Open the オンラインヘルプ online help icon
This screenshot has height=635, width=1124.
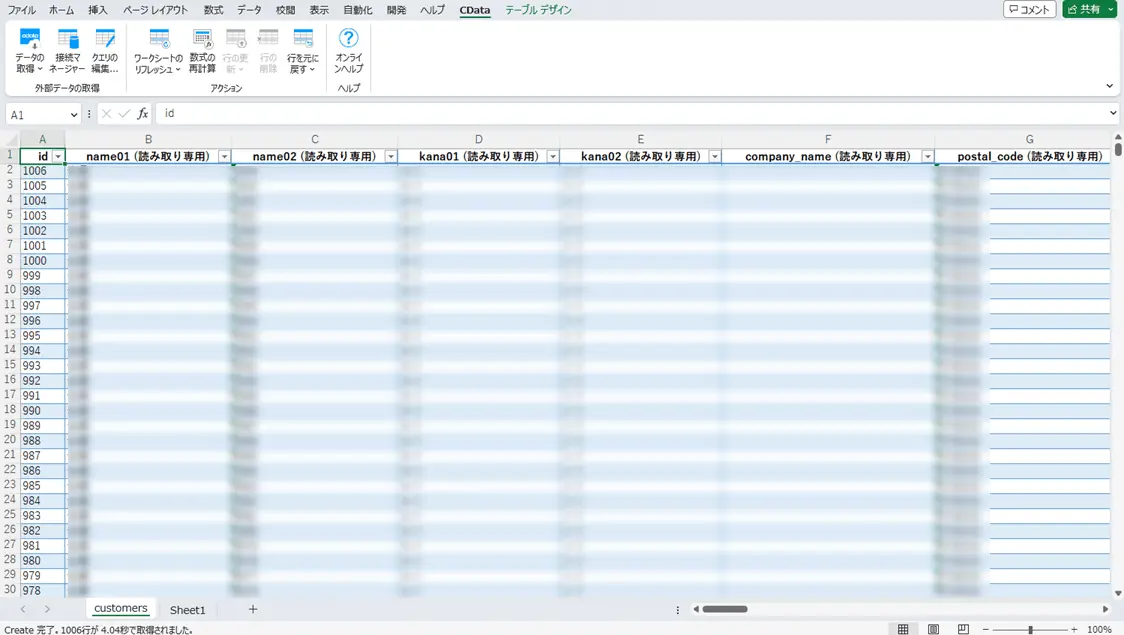pos(348,51)
